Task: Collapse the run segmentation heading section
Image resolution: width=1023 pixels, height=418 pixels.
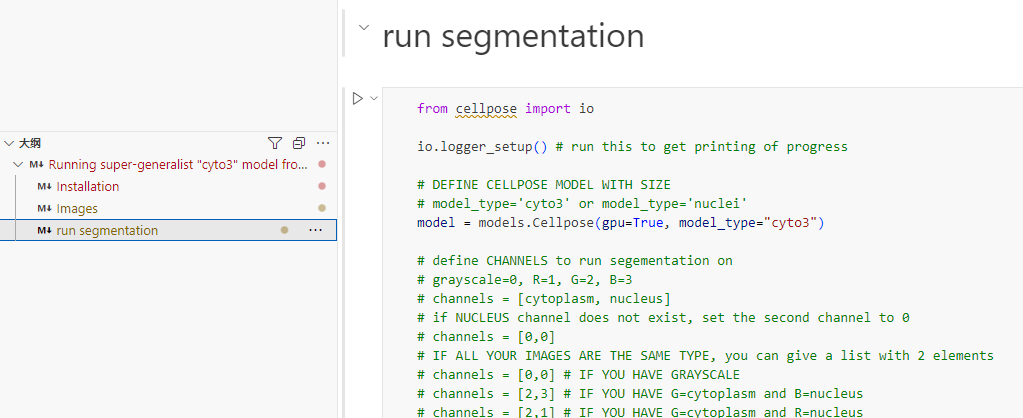Action: [x=364, y=27]
